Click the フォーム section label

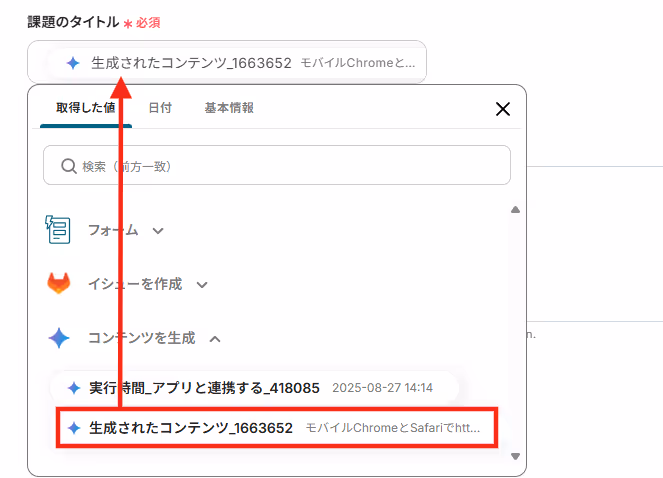pyautogui.click(x=113, y=230)
